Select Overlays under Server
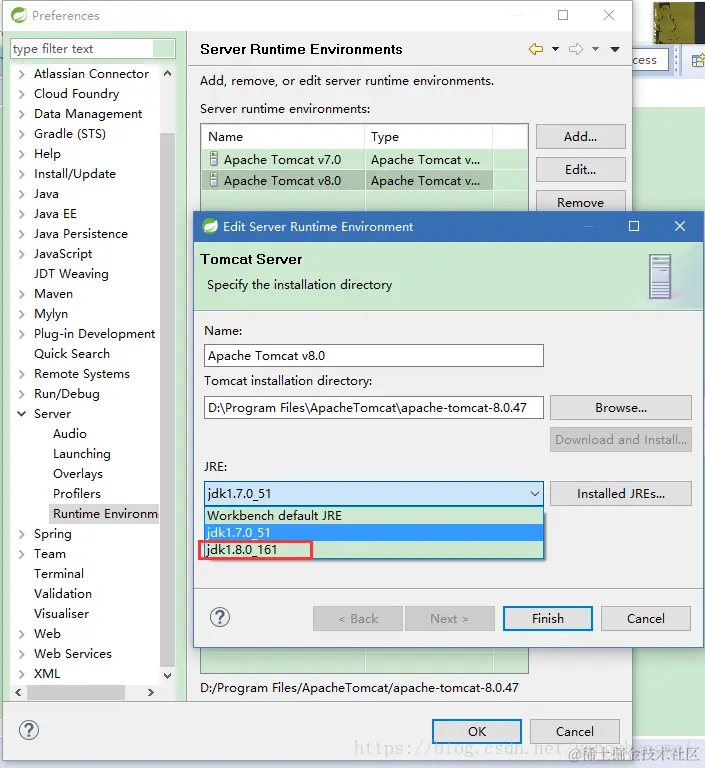 tap(78, 474)
